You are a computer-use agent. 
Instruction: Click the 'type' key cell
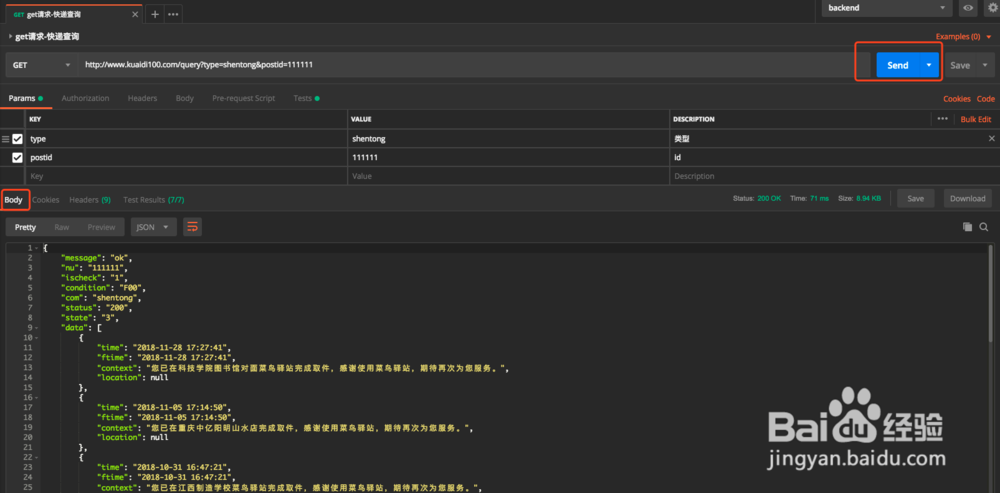point(186,138)
